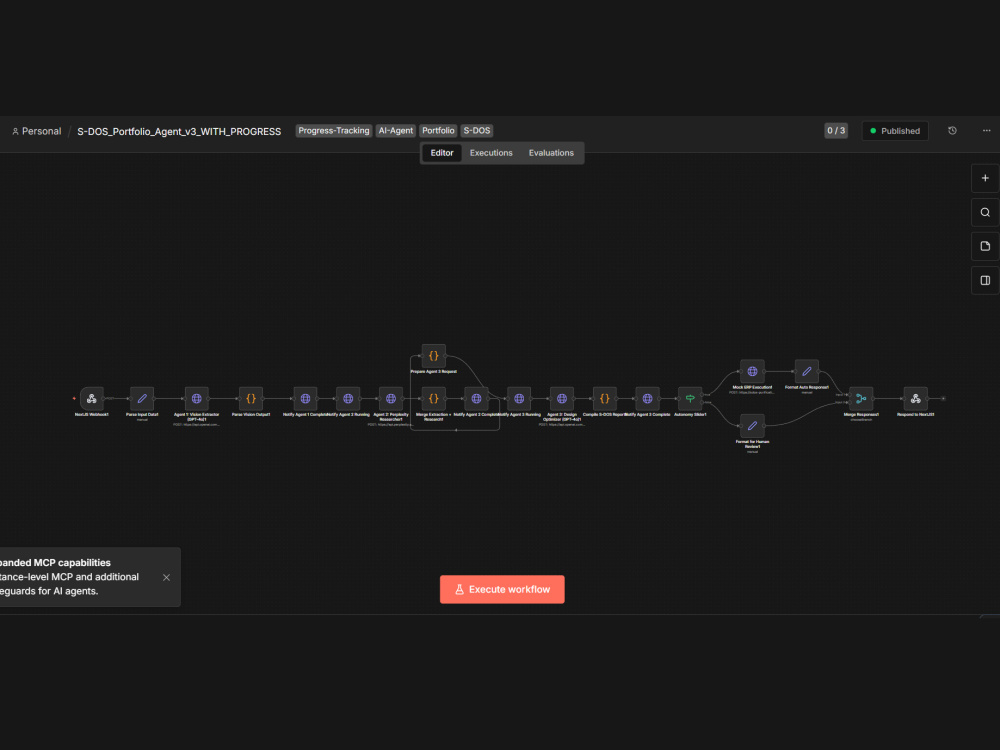This screenshot has height=750, width=1000.
Task: Open the Autonomy Slider1 IF node
Action: tap(690, 399)
